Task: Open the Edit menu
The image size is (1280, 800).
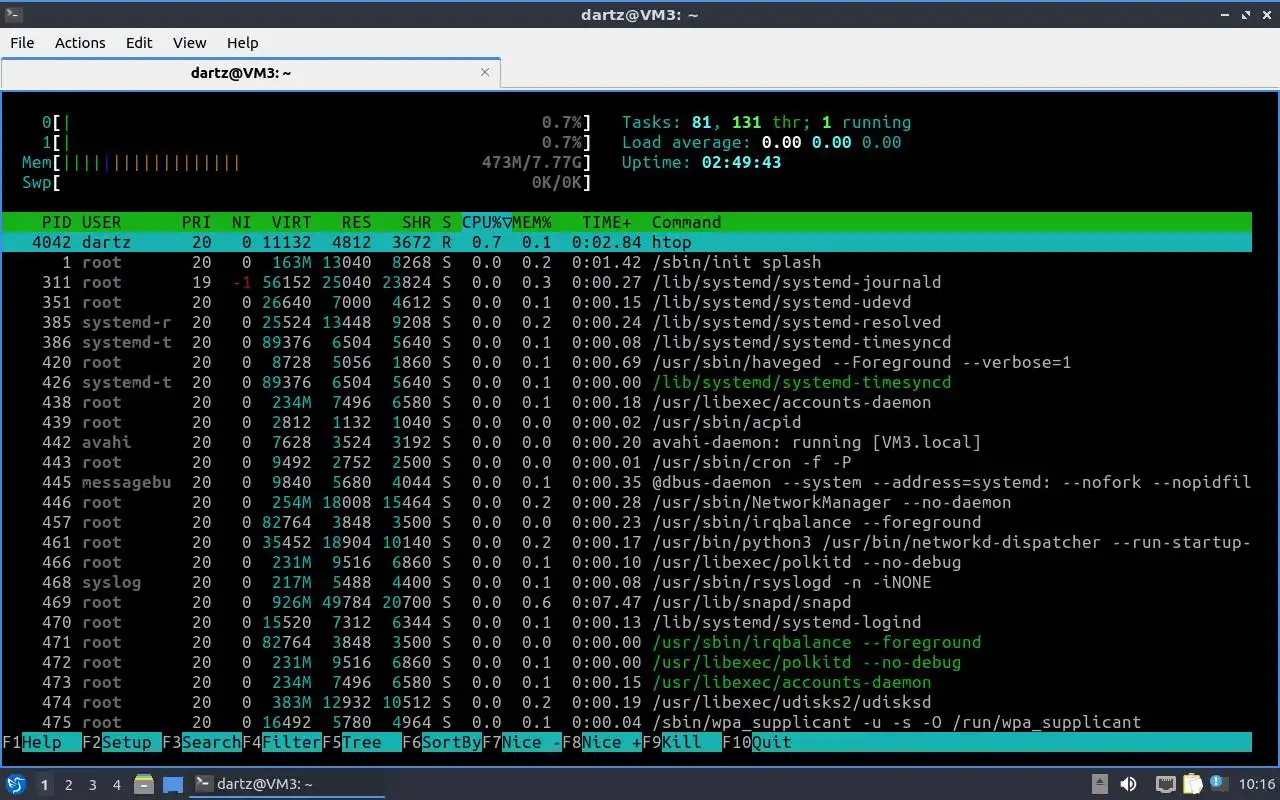Action: (x=139, y=42)
